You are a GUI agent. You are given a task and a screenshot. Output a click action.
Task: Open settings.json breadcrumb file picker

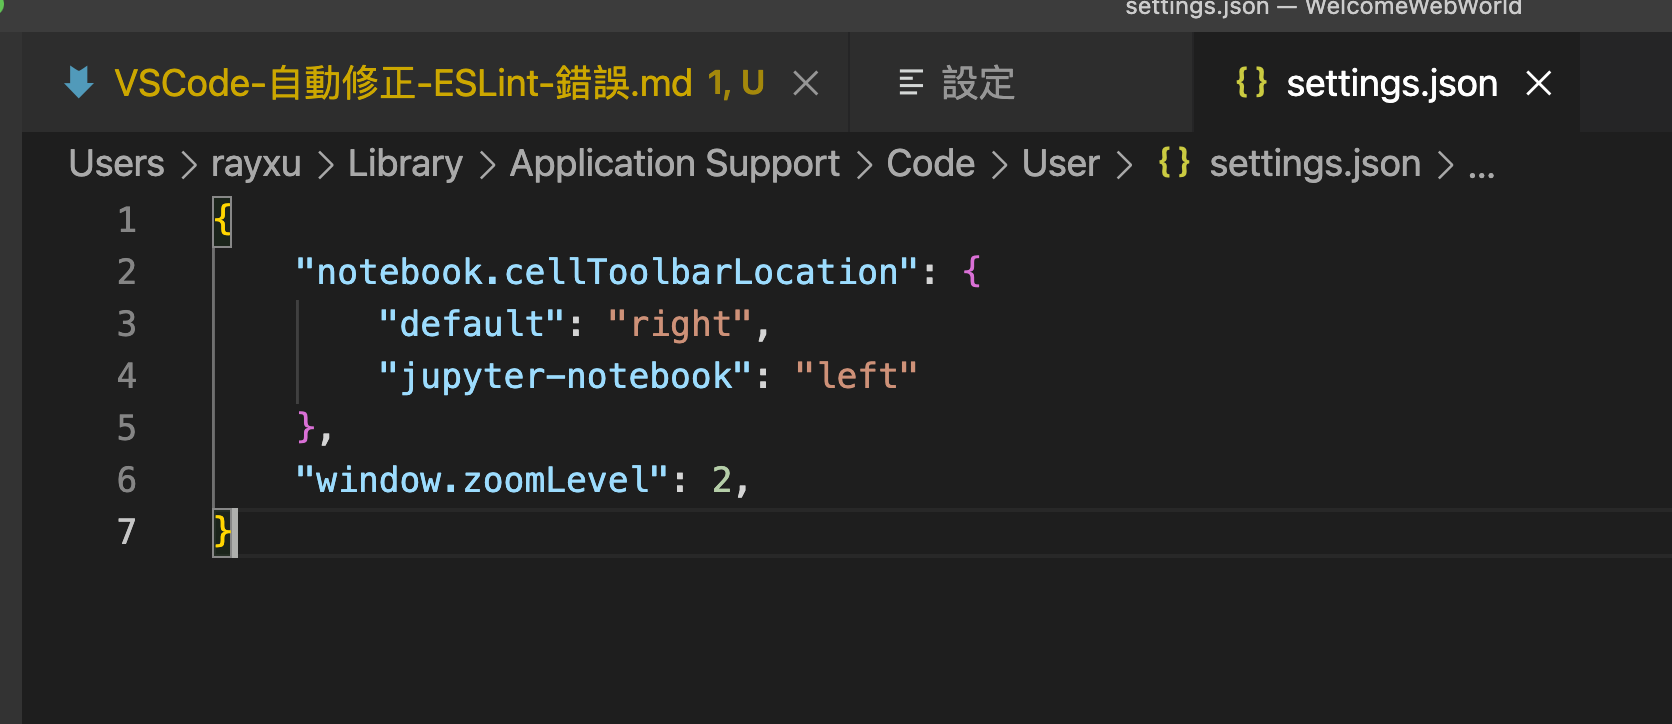click(x=1314, y=163)
